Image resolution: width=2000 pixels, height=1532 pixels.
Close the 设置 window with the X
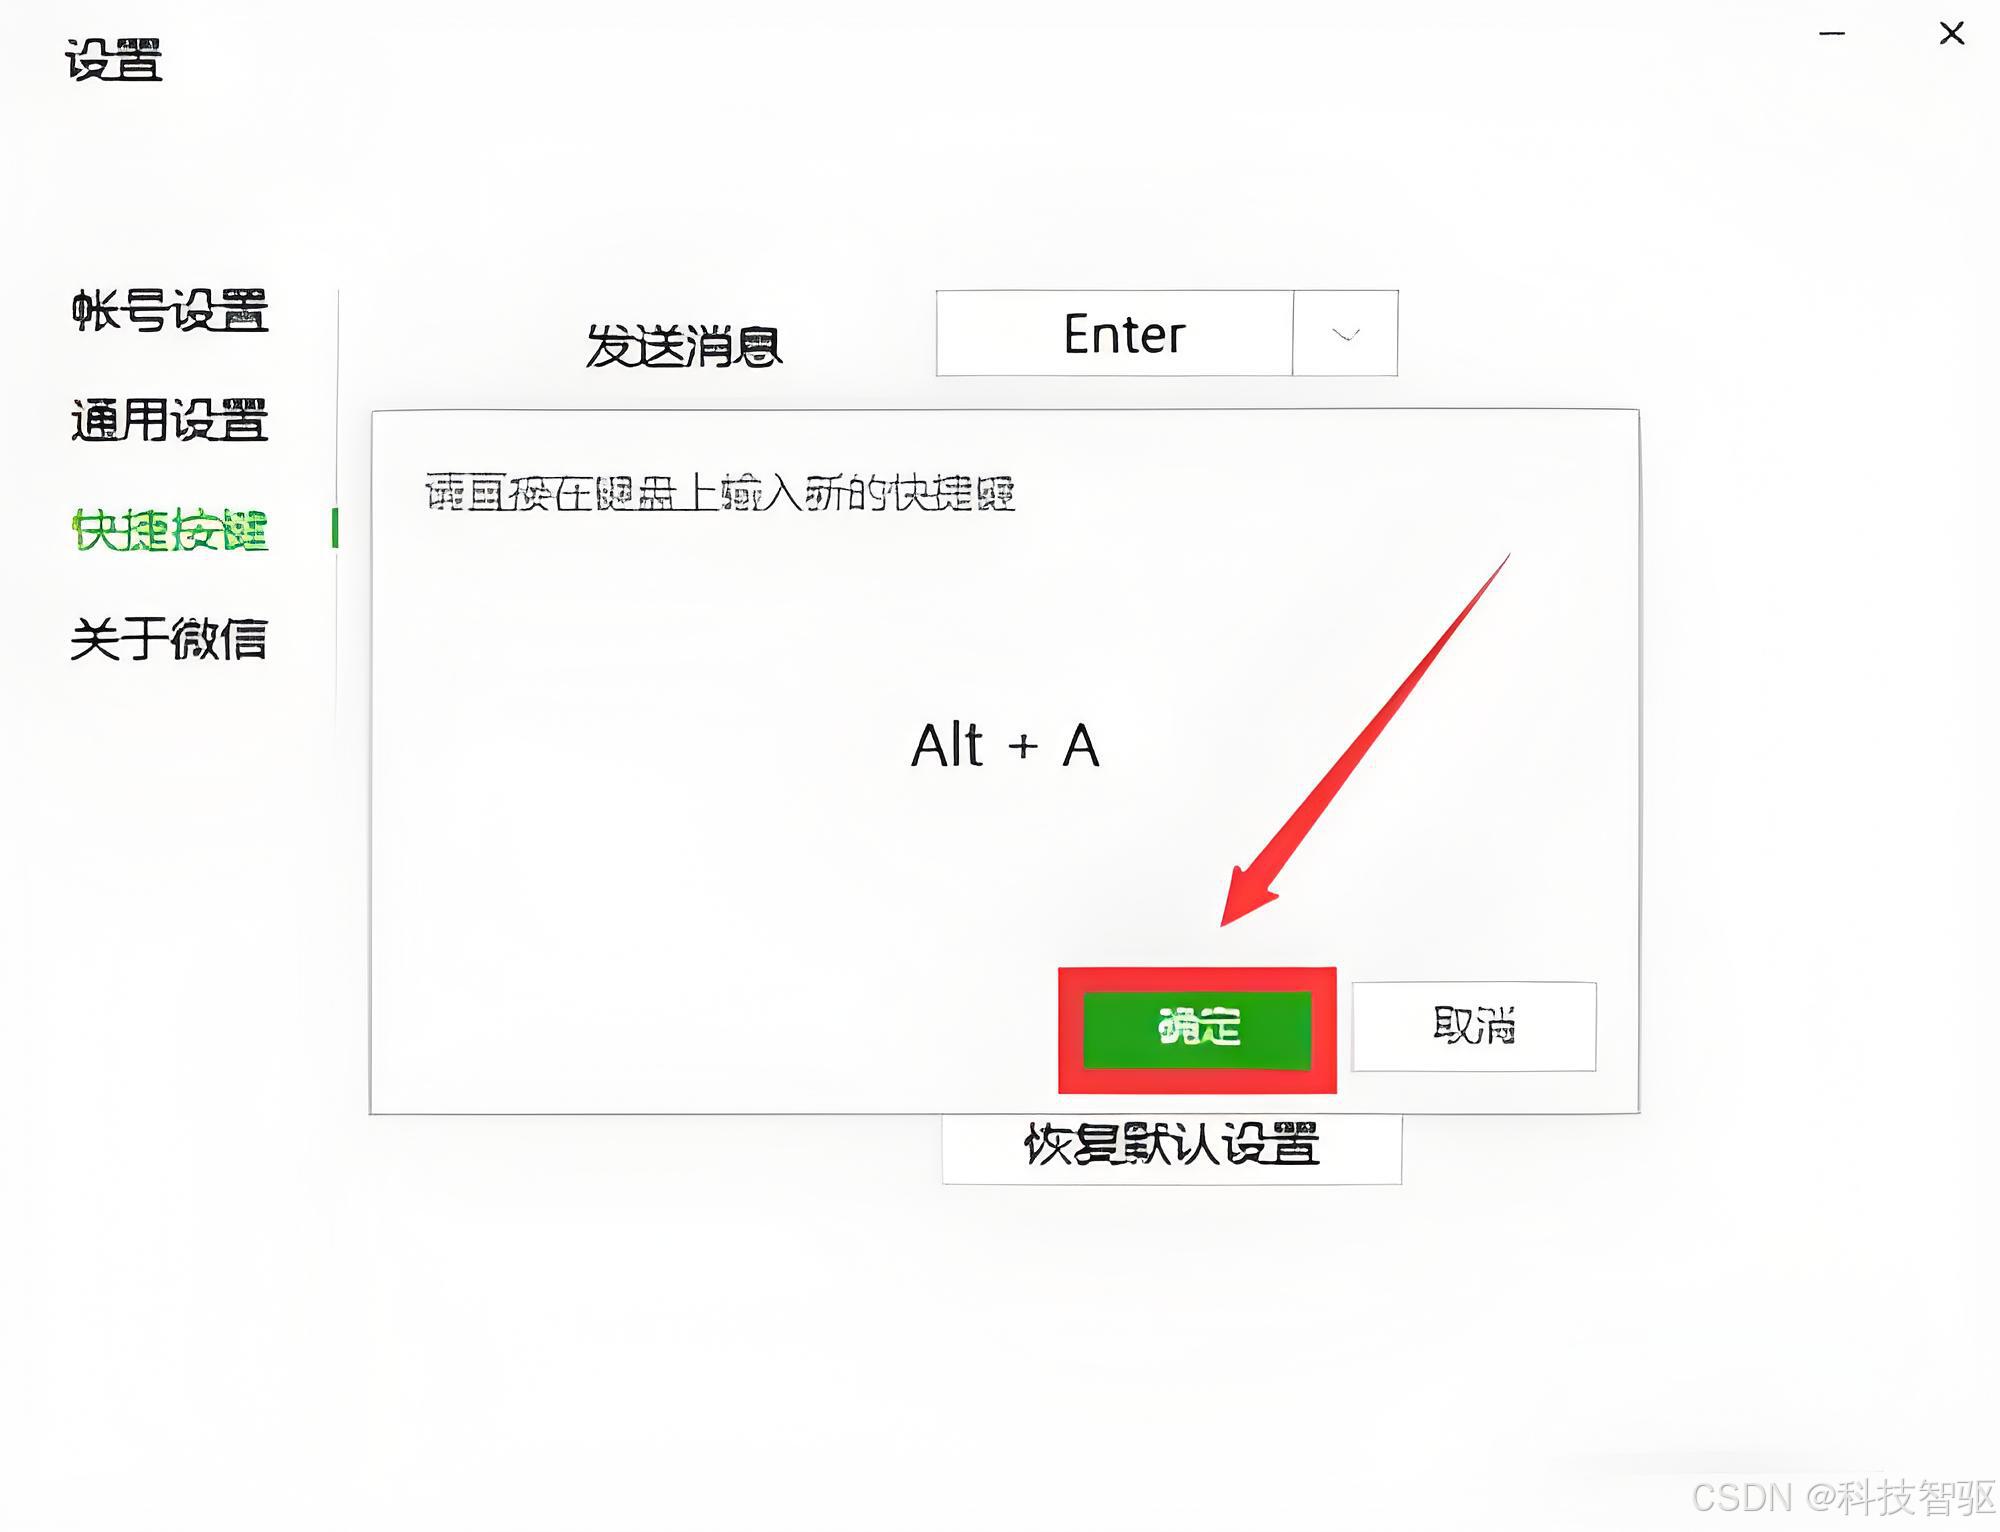pyautogui.click(x=1951, y=33)
